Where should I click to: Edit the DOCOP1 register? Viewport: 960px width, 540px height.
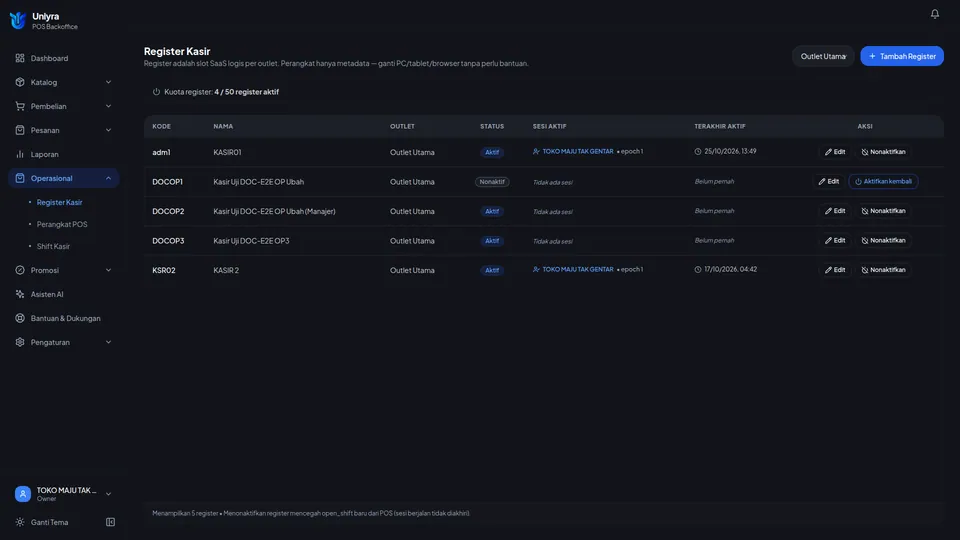pos(828,181)
